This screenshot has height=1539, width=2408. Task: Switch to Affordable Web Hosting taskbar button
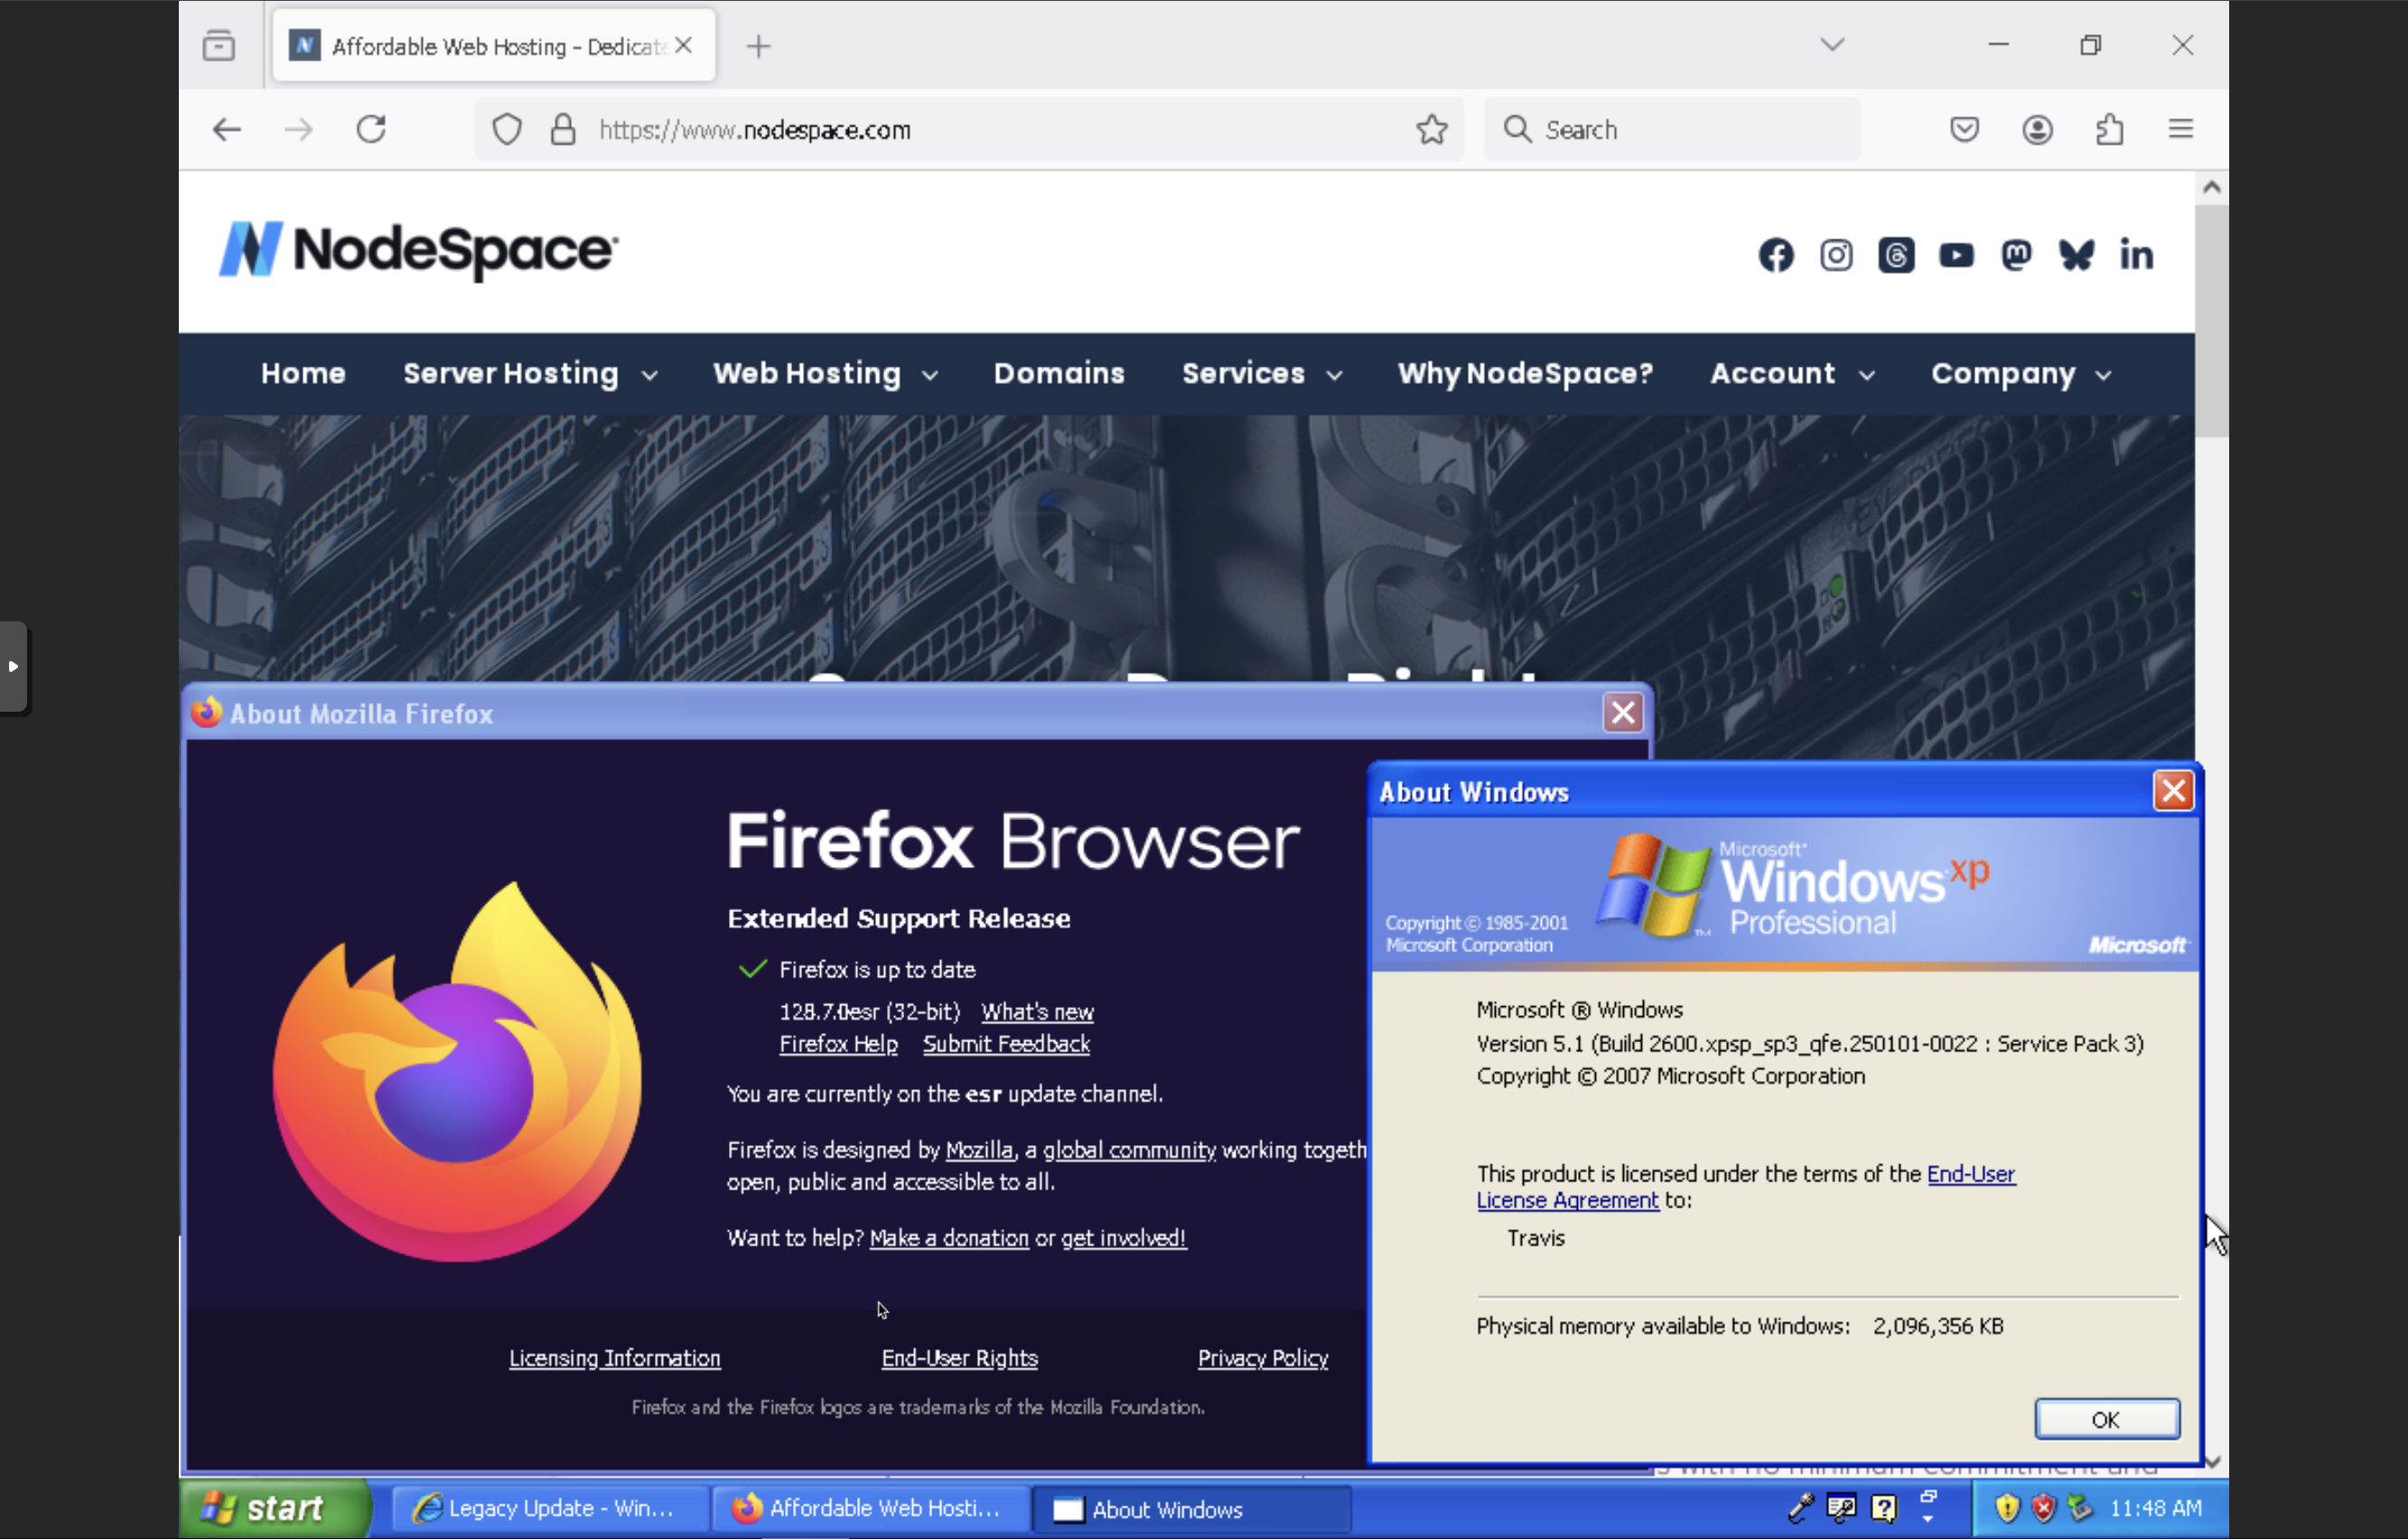[x=870, y=1508]
